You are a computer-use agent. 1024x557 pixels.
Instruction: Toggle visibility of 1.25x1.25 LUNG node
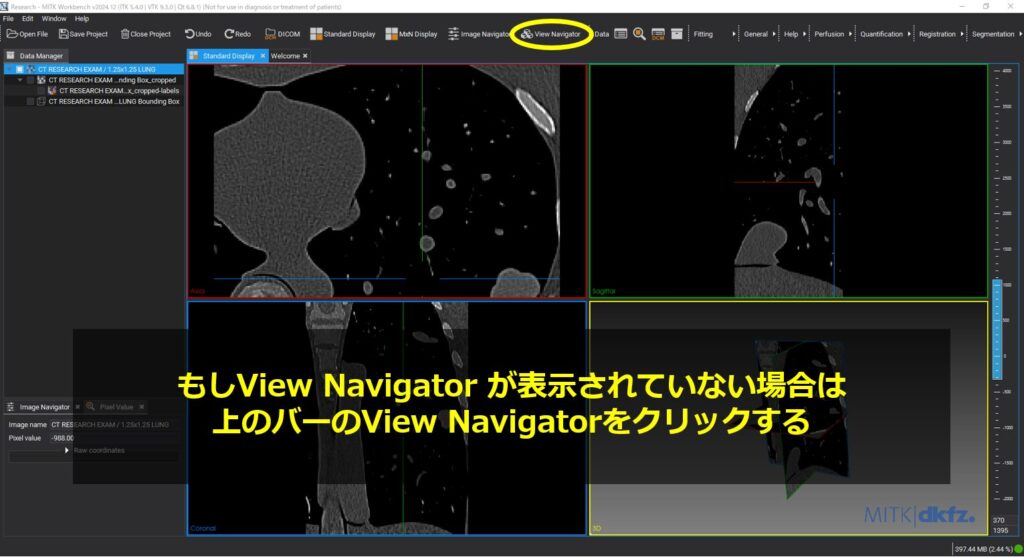(20, 69)
